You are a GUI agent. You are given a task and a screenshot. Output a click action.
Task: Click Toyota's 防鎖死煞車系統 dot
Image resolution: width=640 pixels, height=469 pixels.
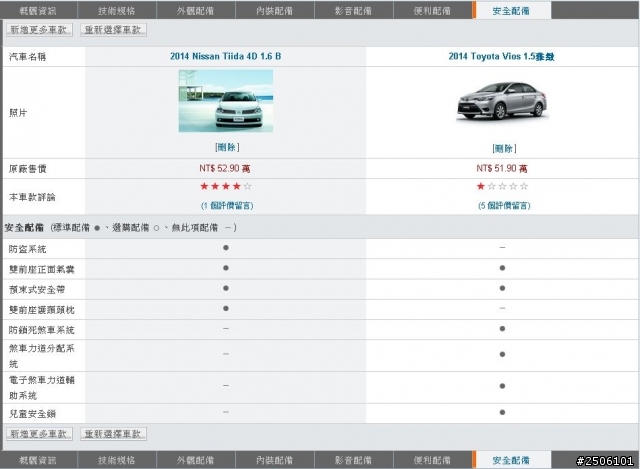tap(502, 329)
